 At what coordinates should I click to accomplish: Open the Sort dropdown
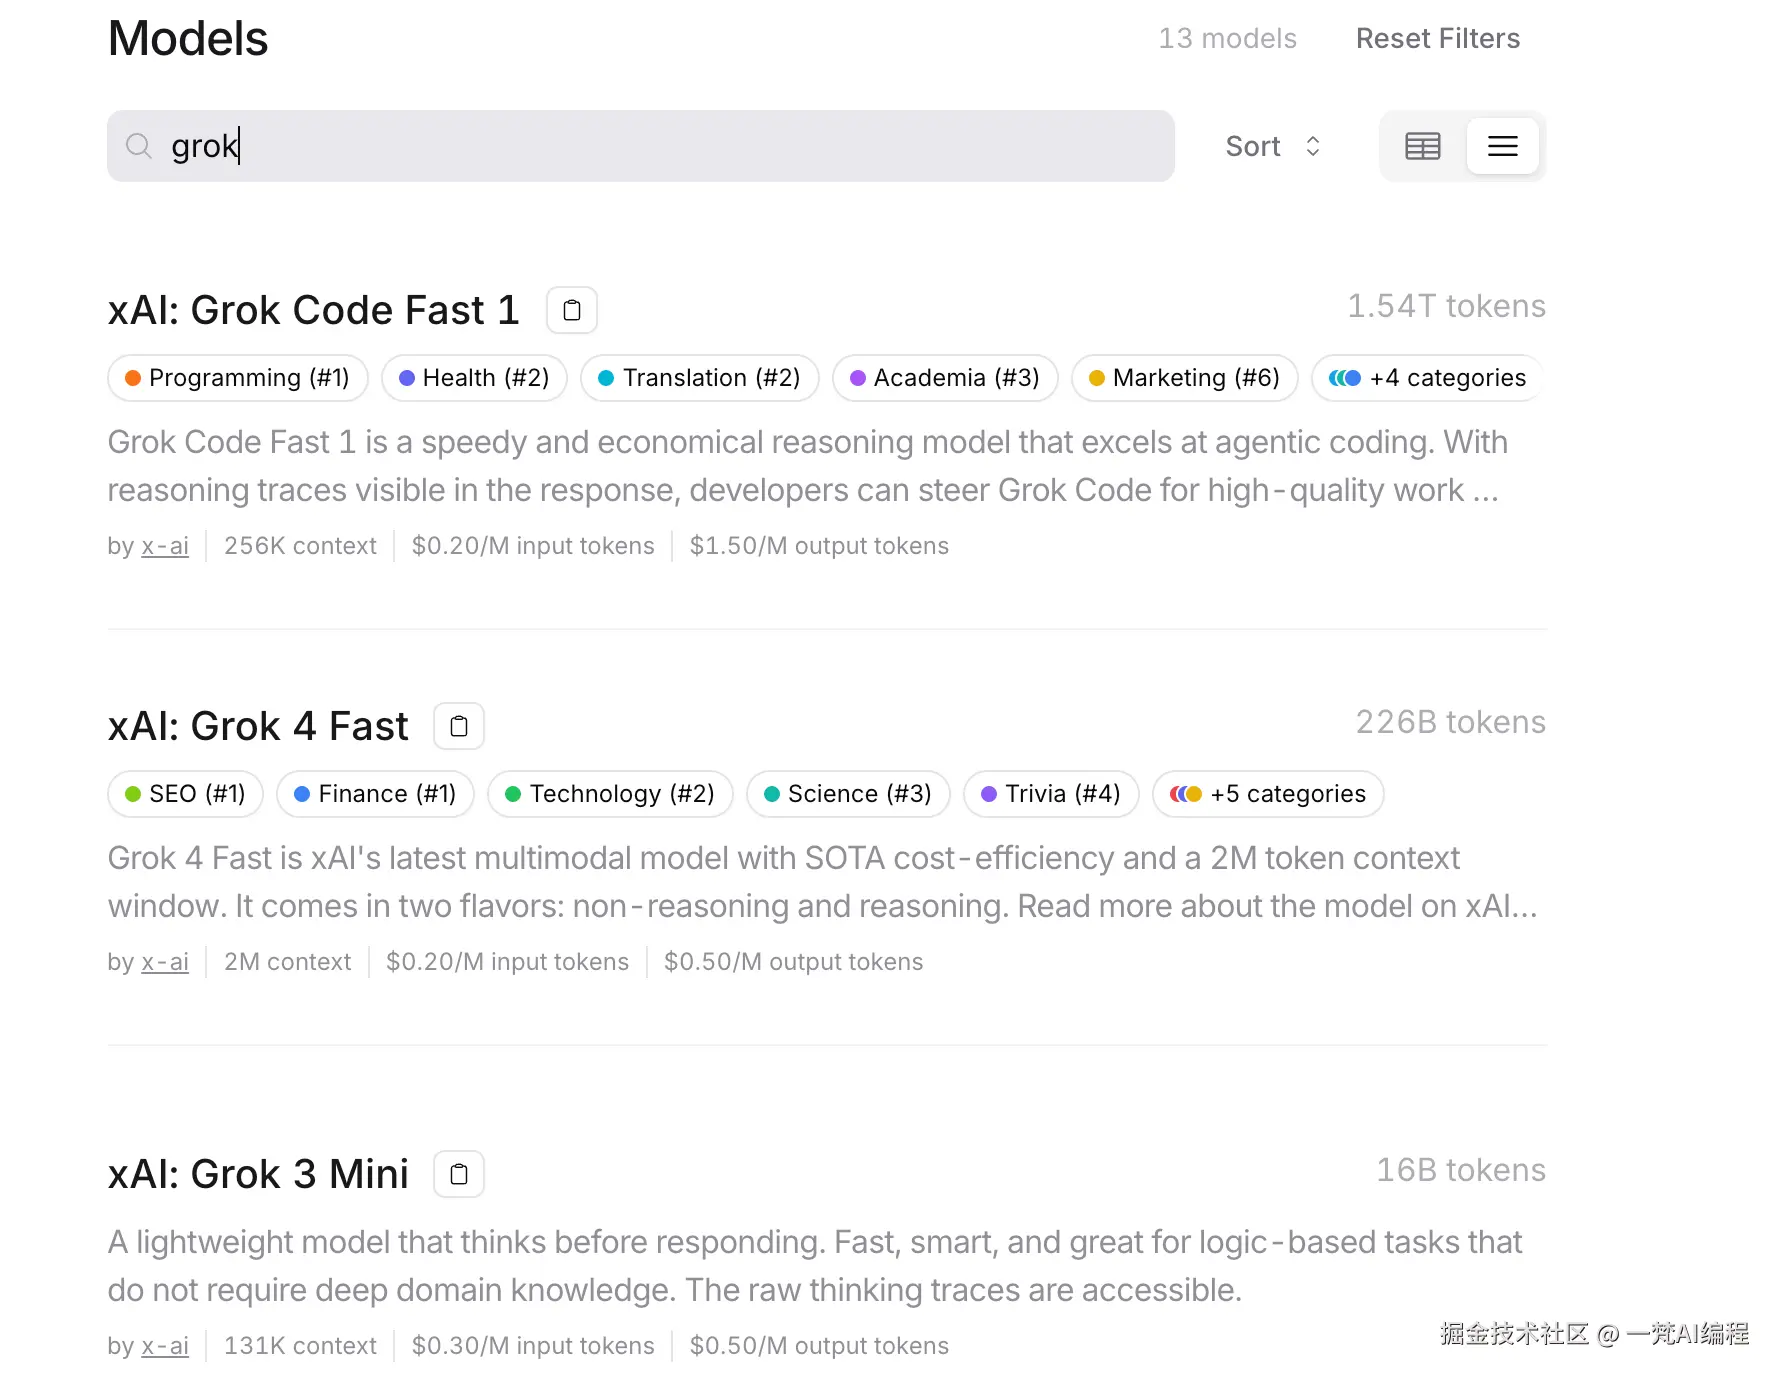1273,146
